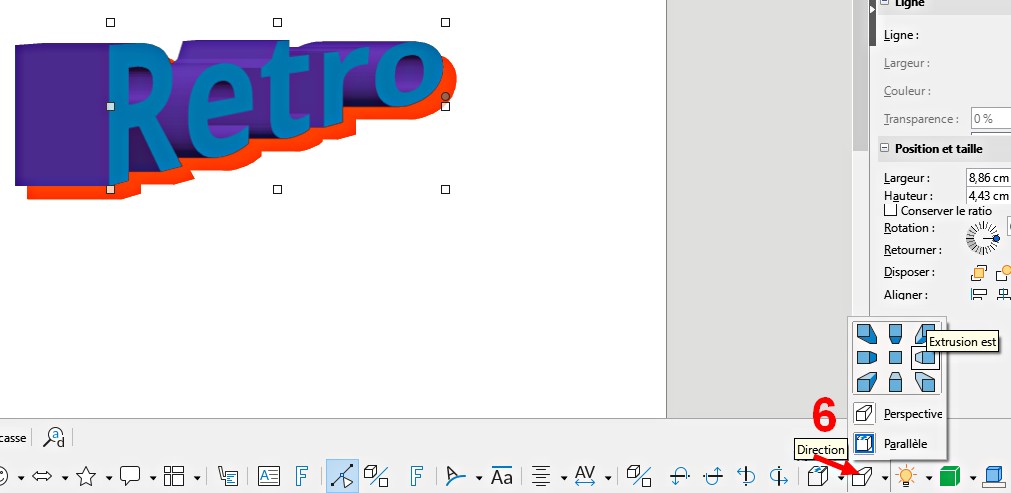
Task: Open 3D surface dropdown arrow
Action: tap(973, 478)
